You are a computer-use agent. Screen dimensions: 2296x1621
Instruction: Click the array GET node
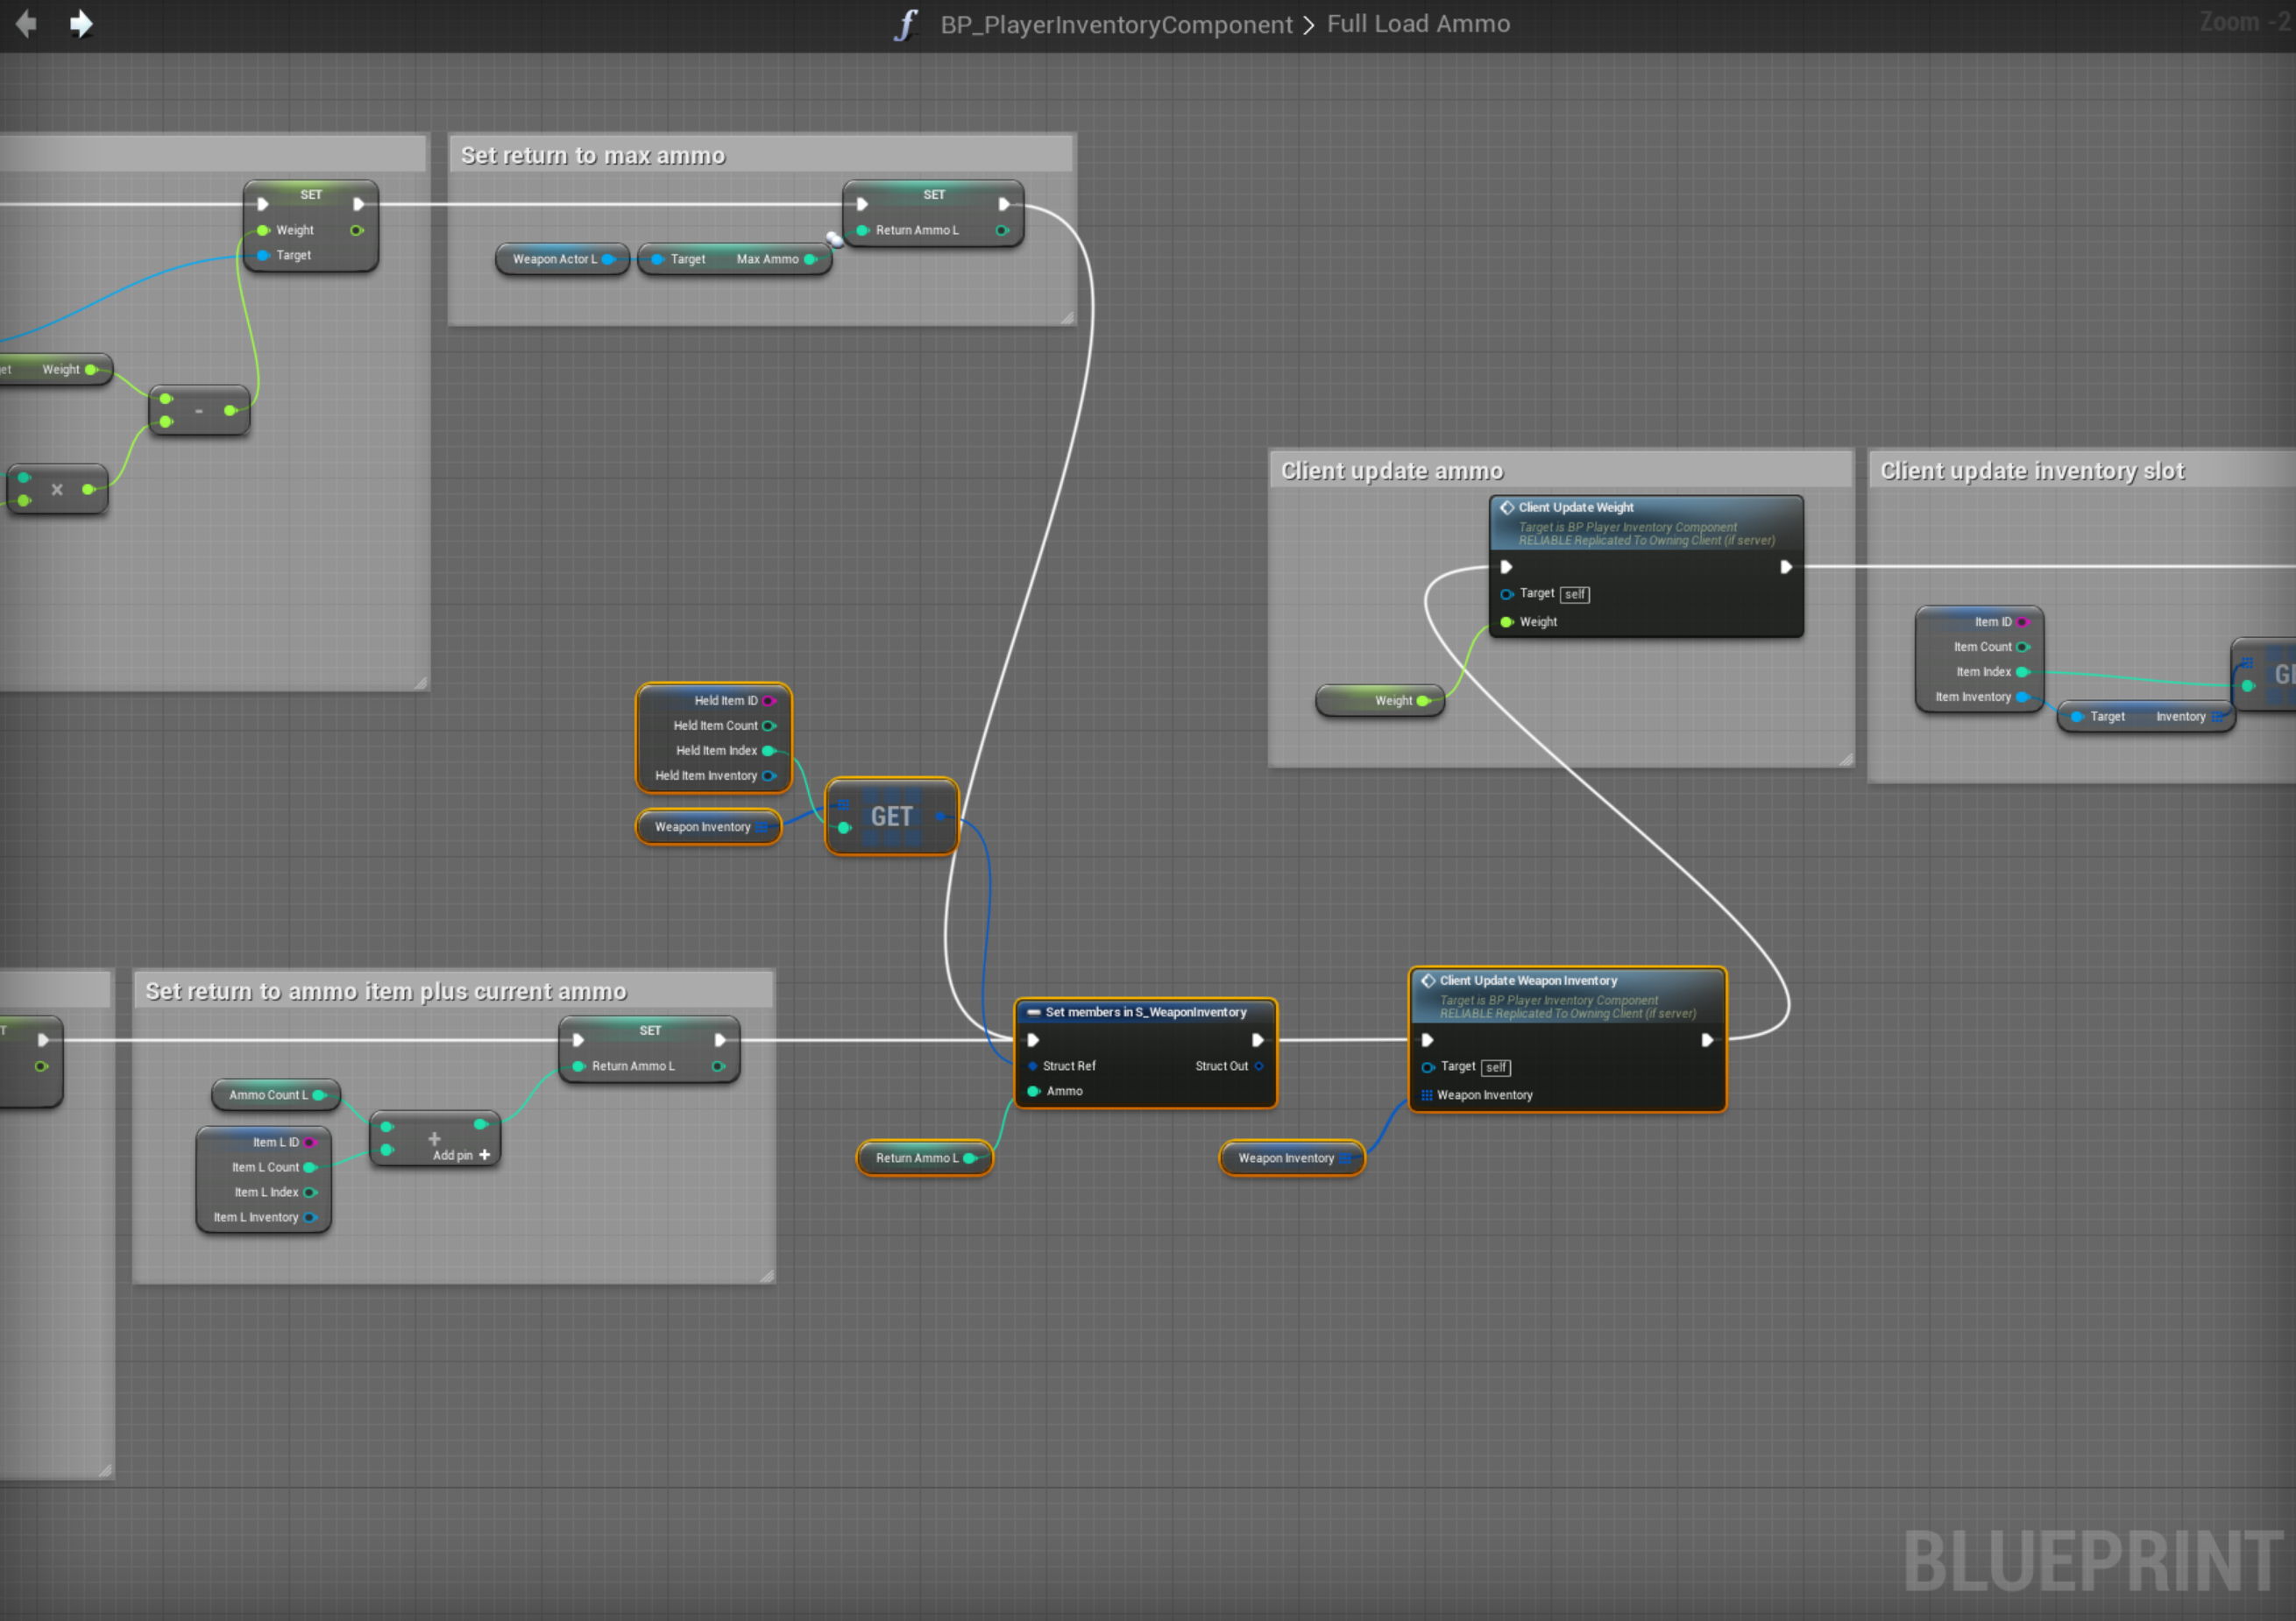891,817
